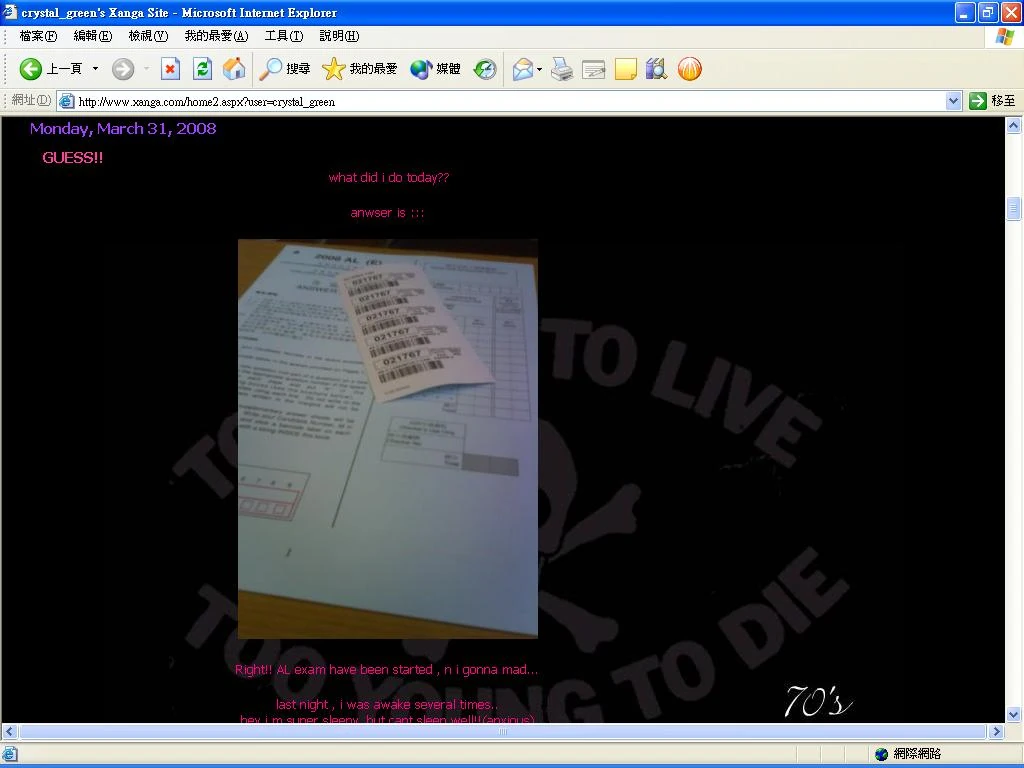The width and height of the screenshot is (1024, 768).
Task: Go to Home page icon
Action: (234, 69)
